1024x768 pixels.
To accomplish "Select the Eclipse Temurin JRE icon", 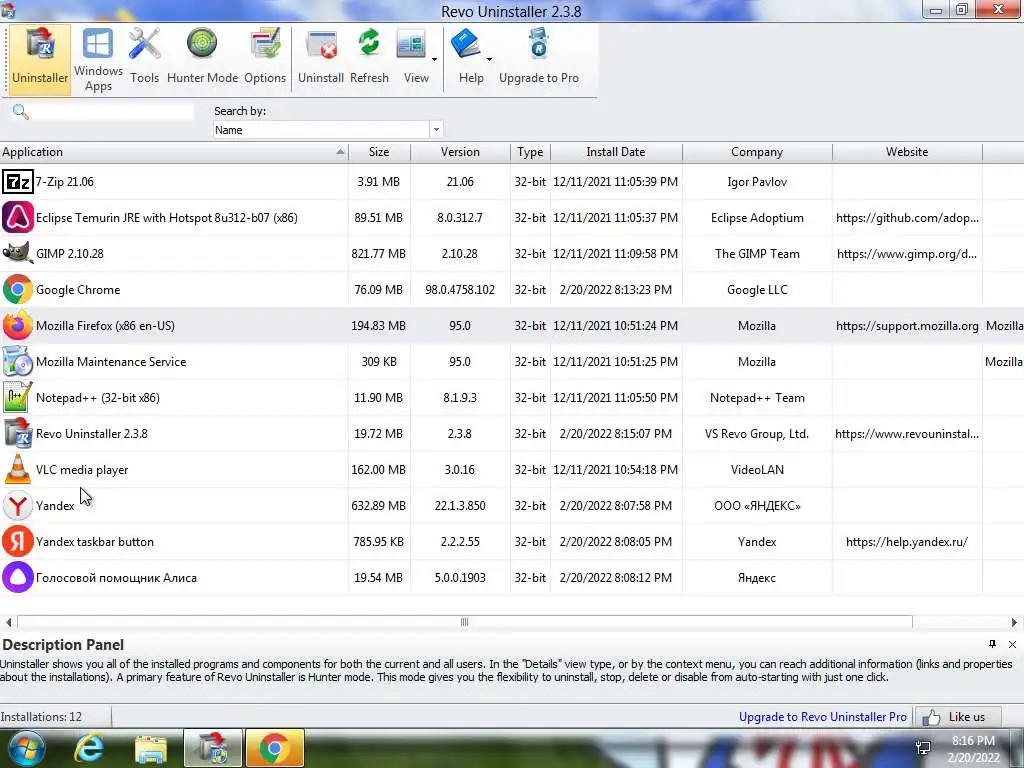I will click(x=18, y=217).
